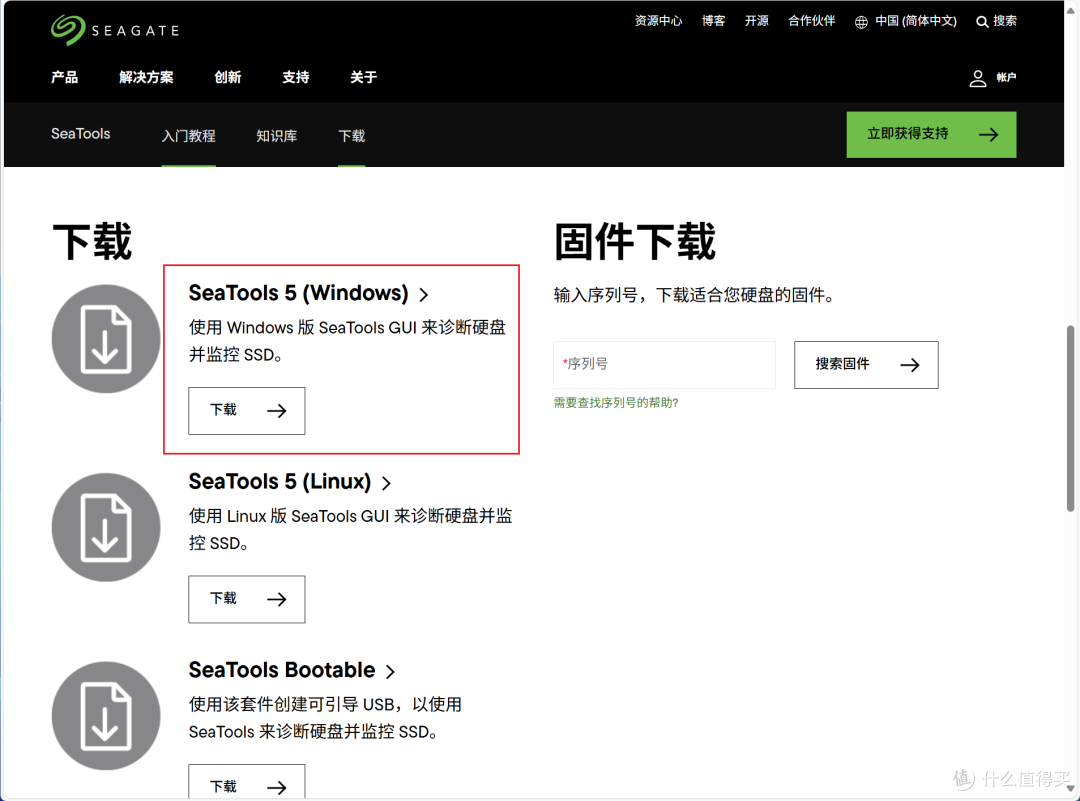Click the SeaTools section label
Image resolution: width=1080 pixels, height=801 pixels.
point(81,134)
